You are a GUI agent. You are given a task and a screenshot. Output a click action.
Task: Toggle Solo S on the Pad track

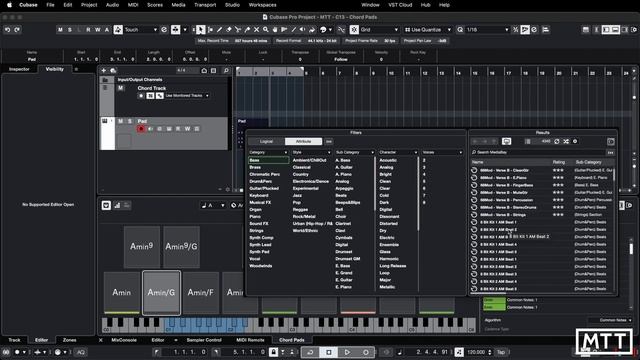130,121
